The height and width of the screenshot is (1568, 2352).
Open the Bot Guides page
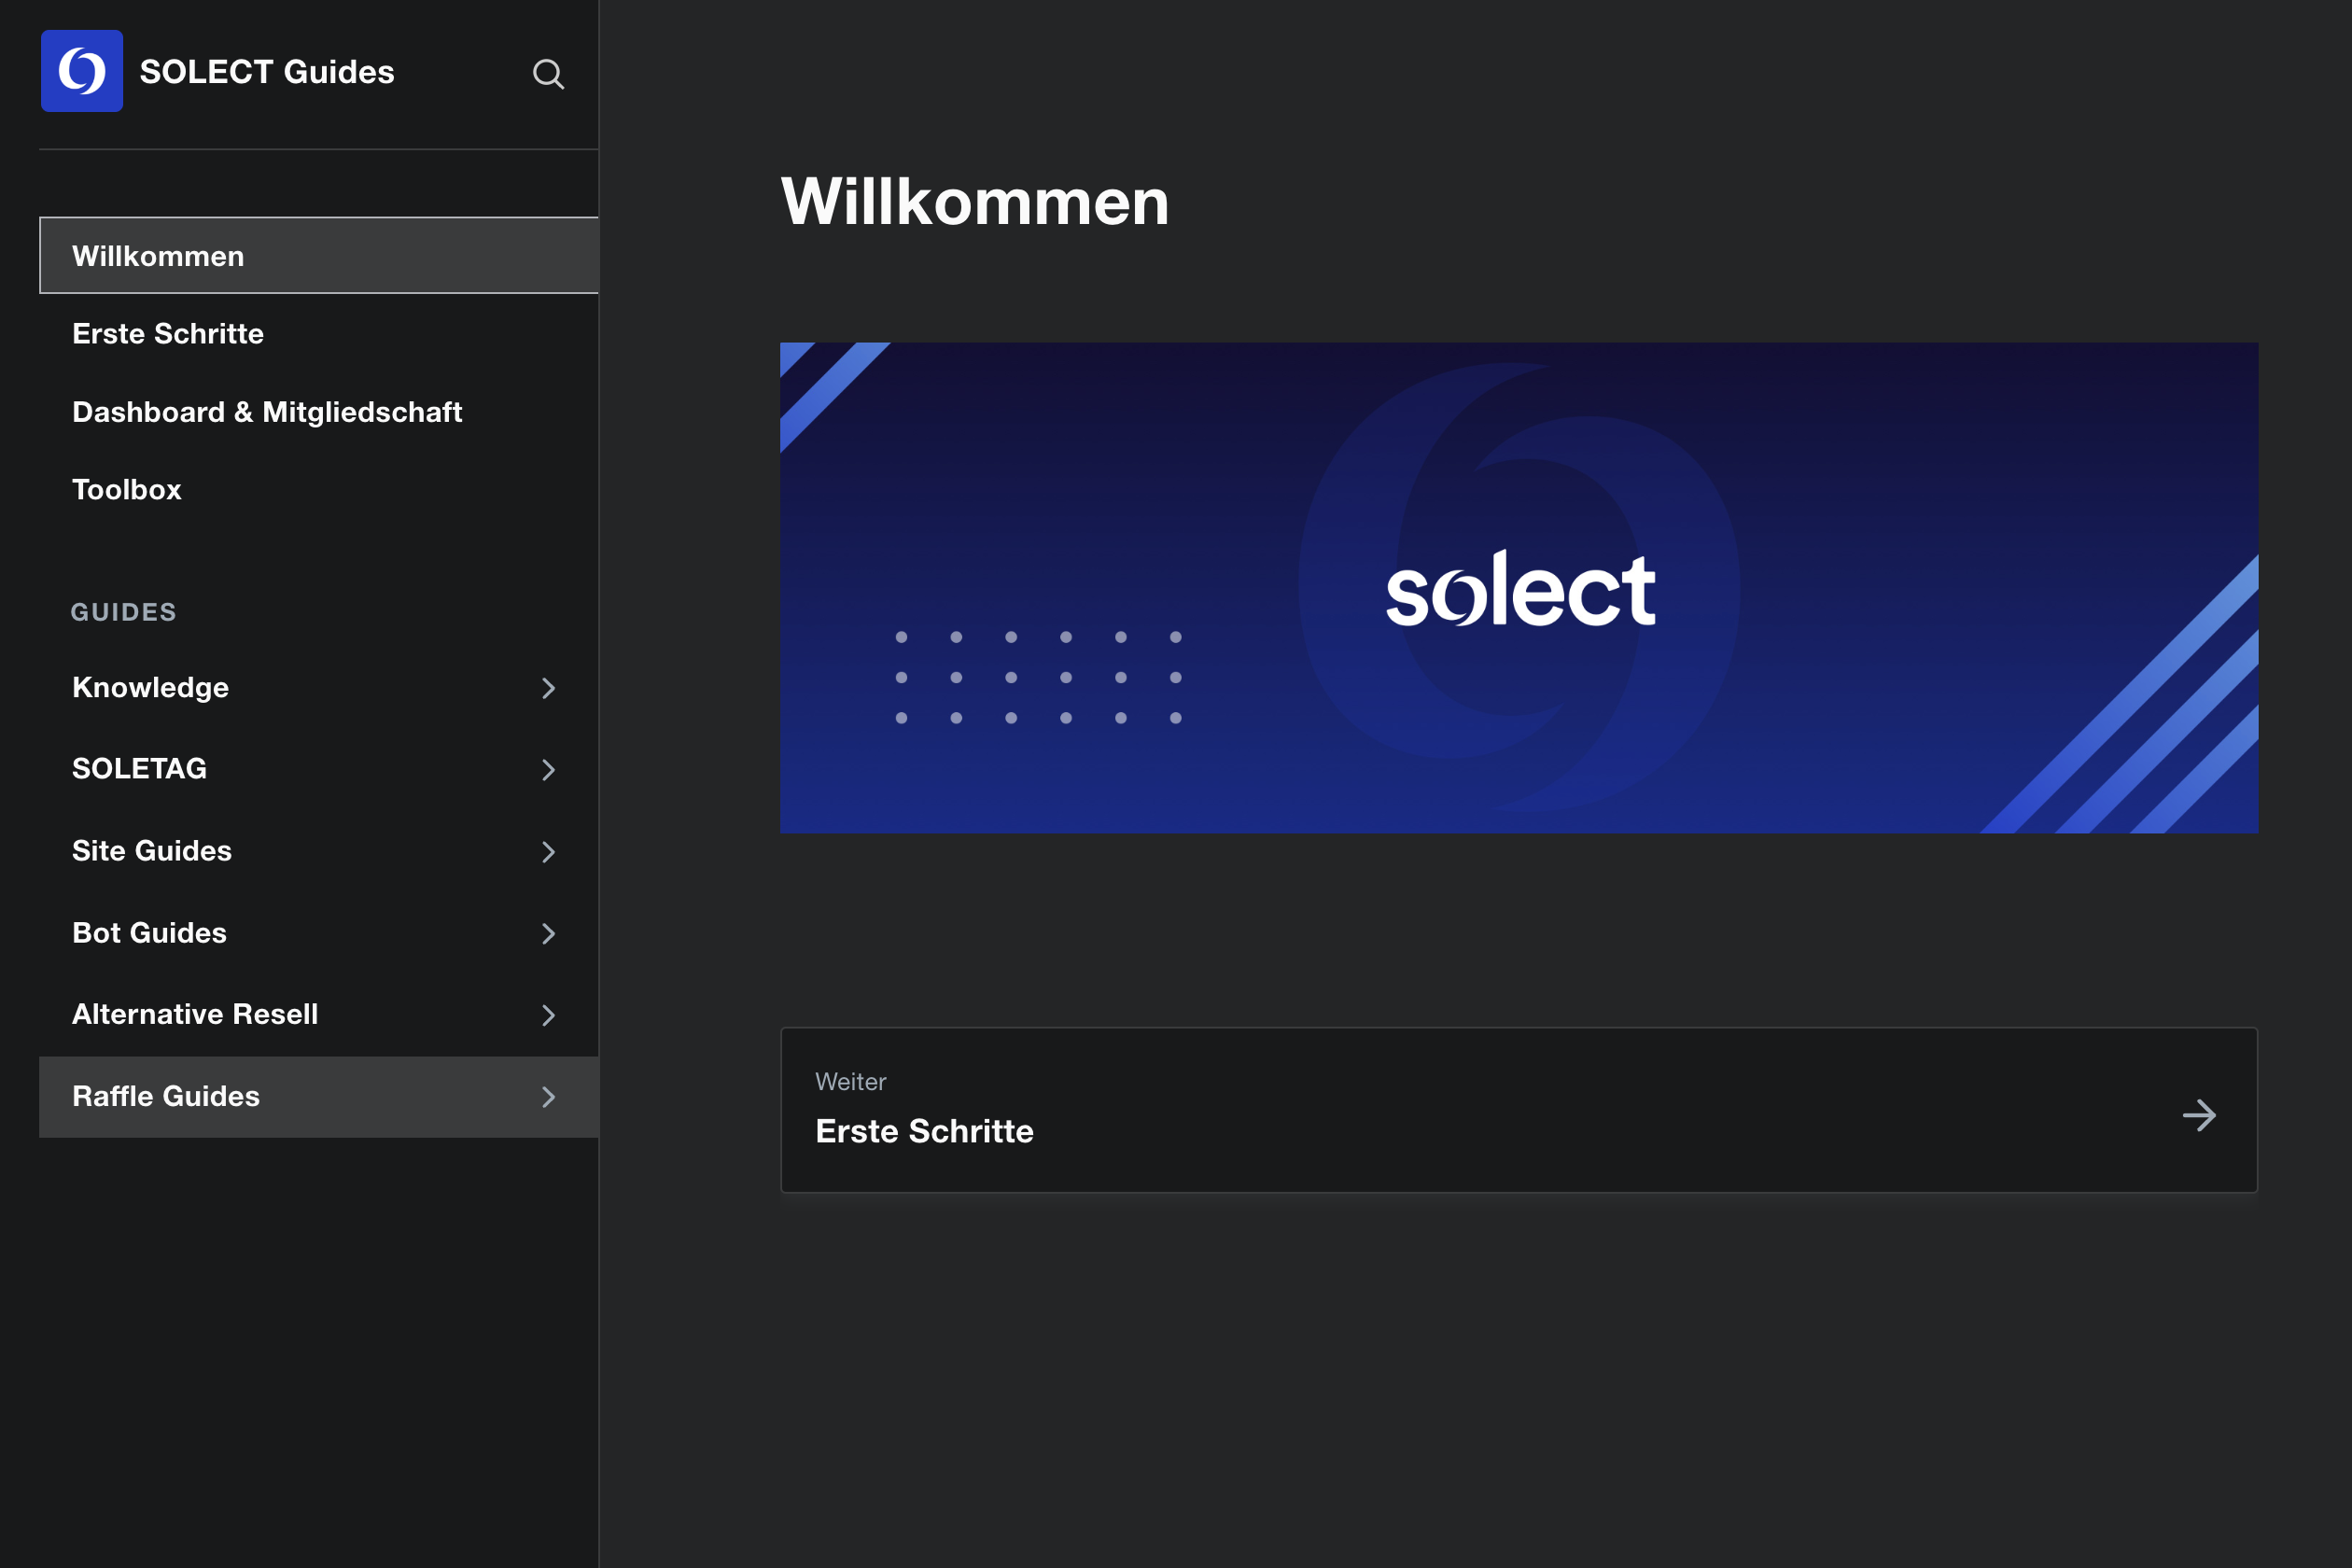[148, 932]
